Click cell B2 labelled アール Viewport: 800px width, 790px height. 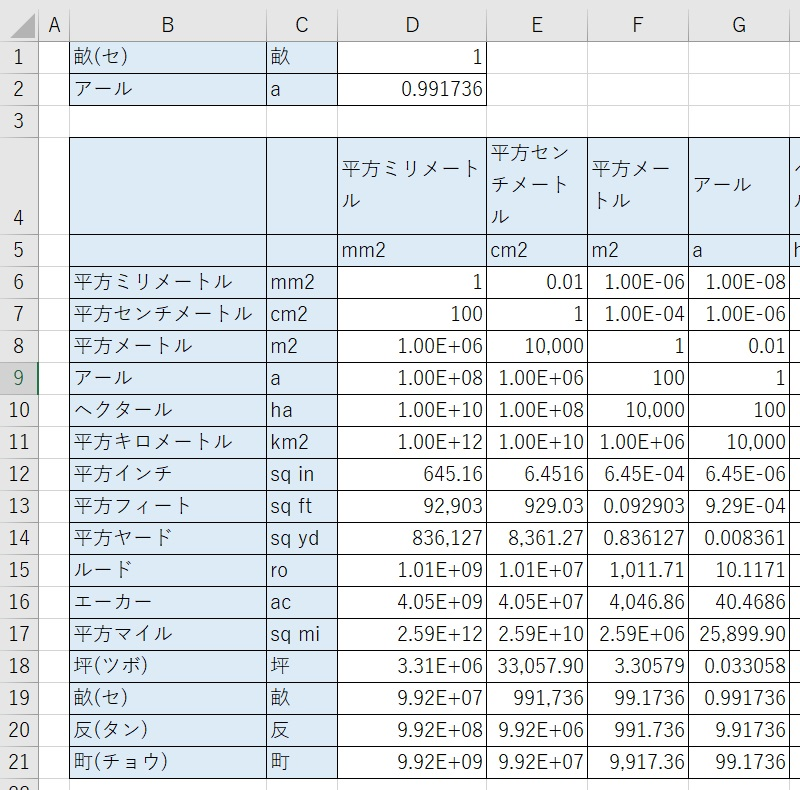pyautogui.click(x=167, y=89)
